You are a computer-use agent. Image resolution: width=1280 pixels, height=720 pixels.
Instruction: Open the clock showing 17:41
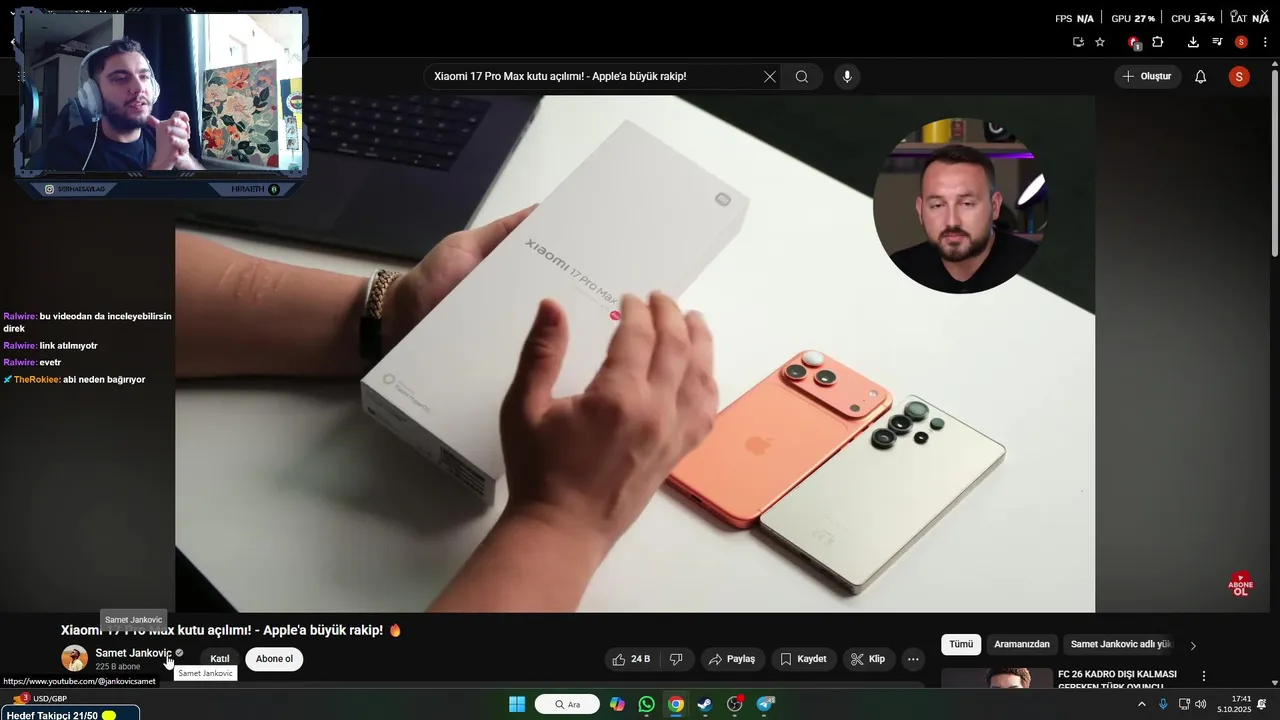(x=1234, y=704)
